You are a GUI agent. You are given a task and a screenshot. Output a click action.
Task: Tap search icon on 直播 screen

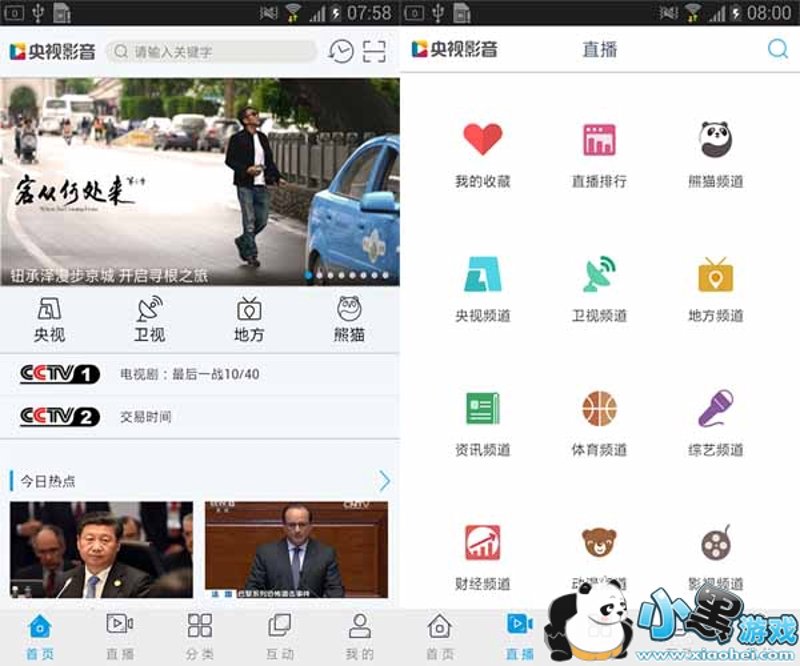[778, 49]
